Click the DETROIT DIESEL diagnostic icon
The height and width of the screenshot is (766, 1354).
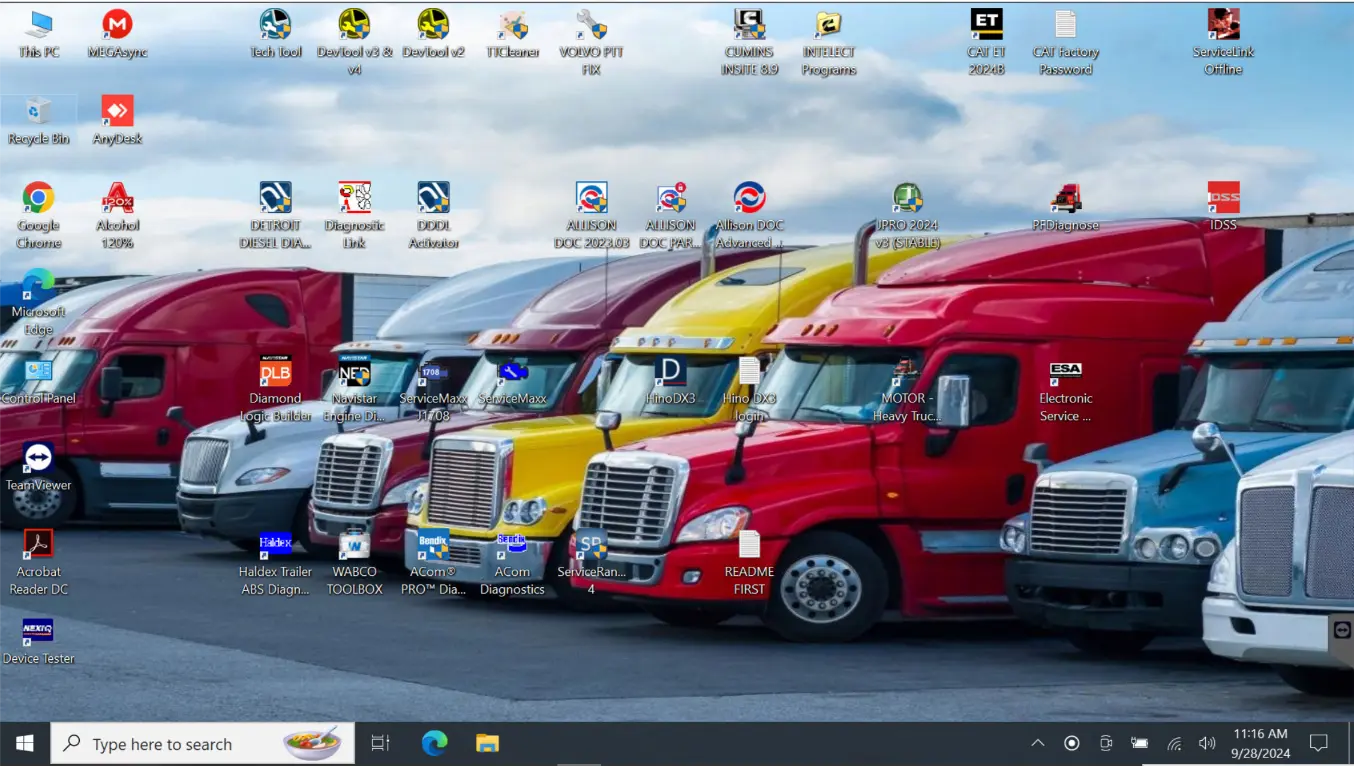(275, 198)
